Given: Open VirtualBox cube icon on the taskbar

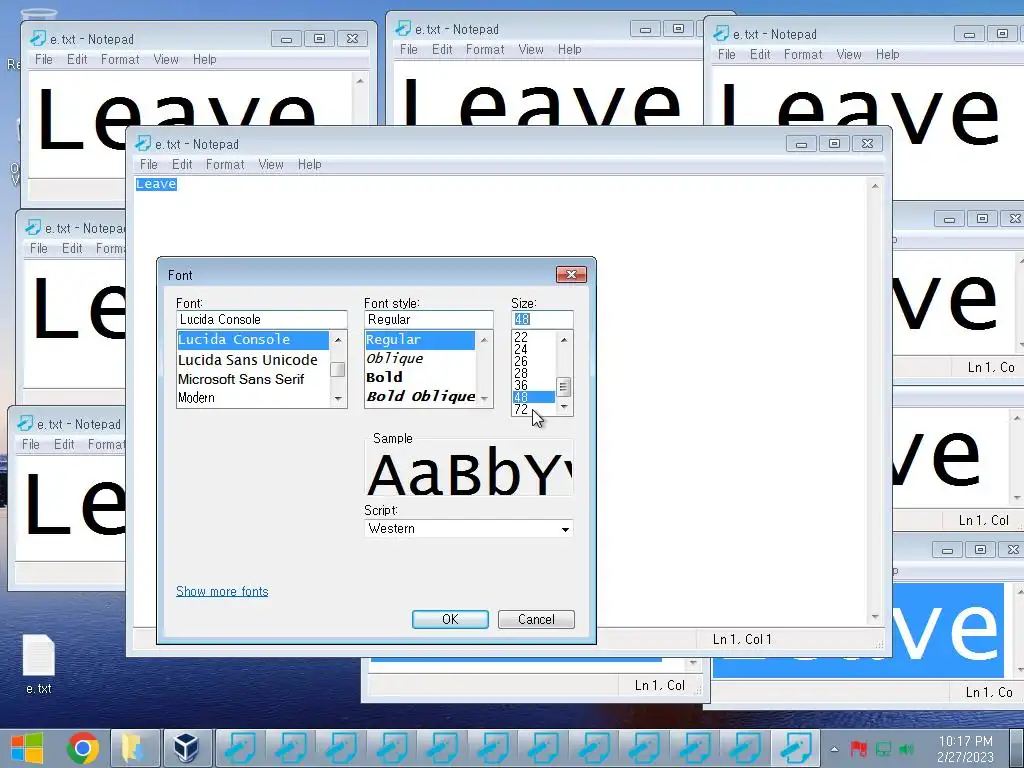Looking at the screenshot, I should click(x=186, y=747).
